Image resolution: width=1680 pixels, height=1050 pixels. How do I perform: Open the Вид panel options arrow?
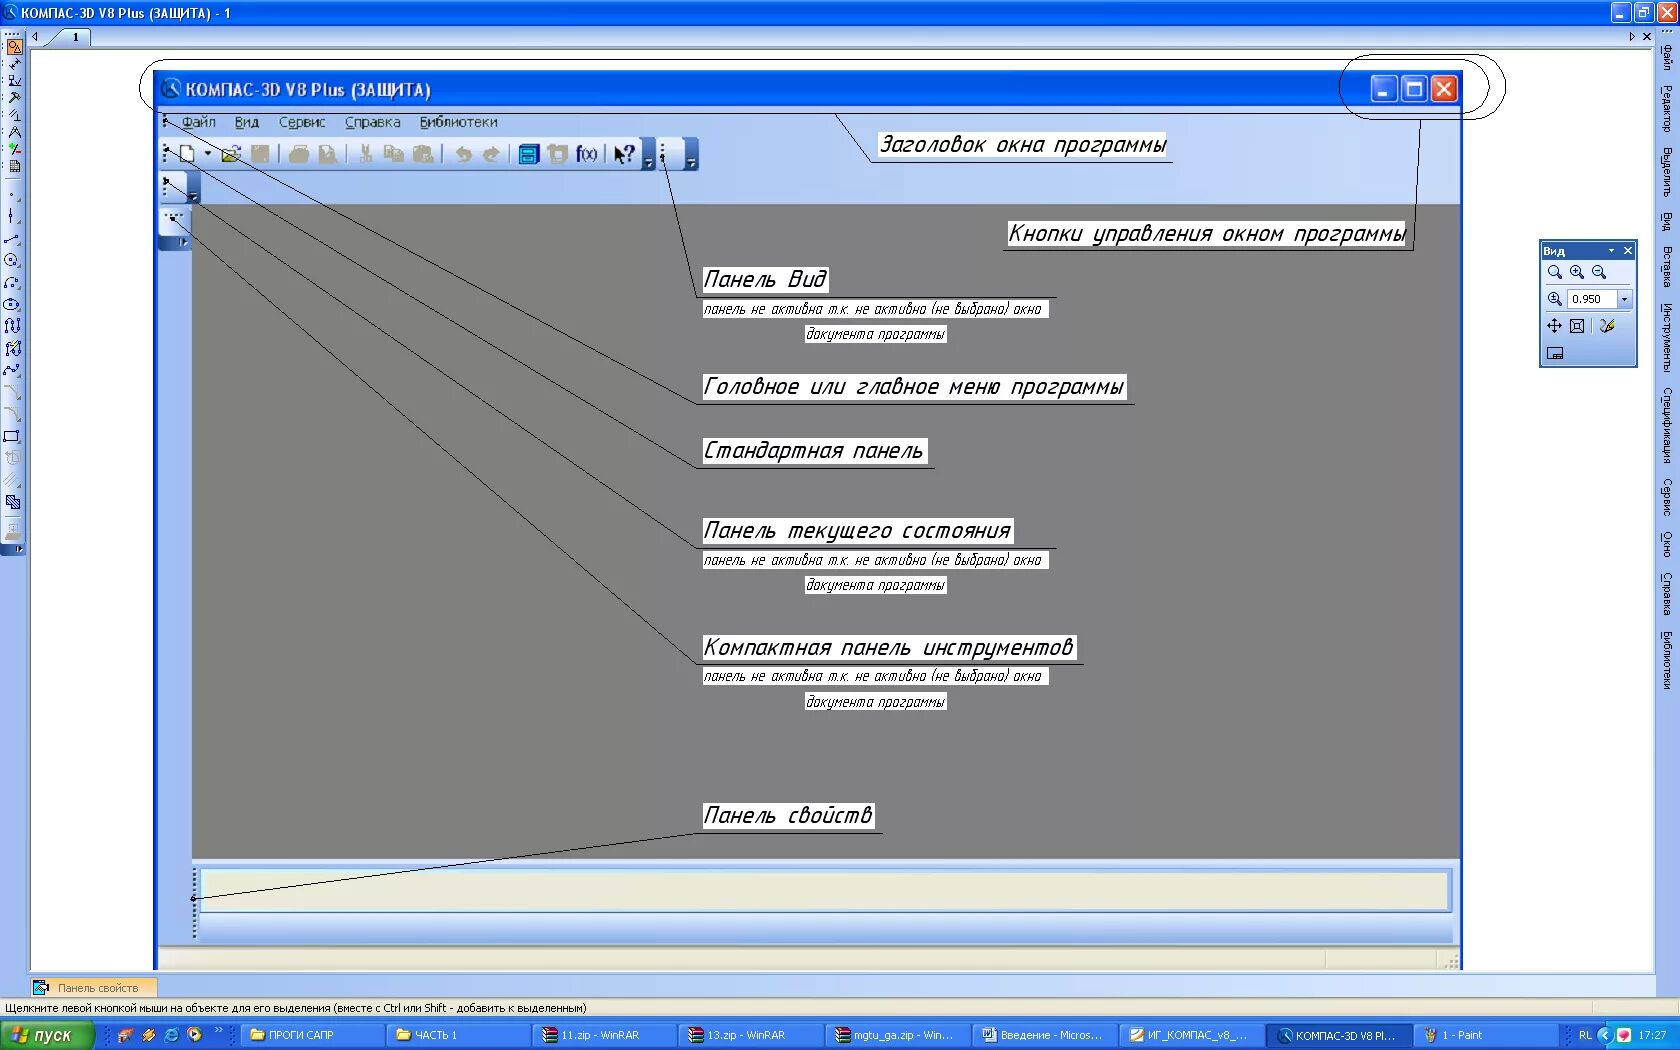1611,251
